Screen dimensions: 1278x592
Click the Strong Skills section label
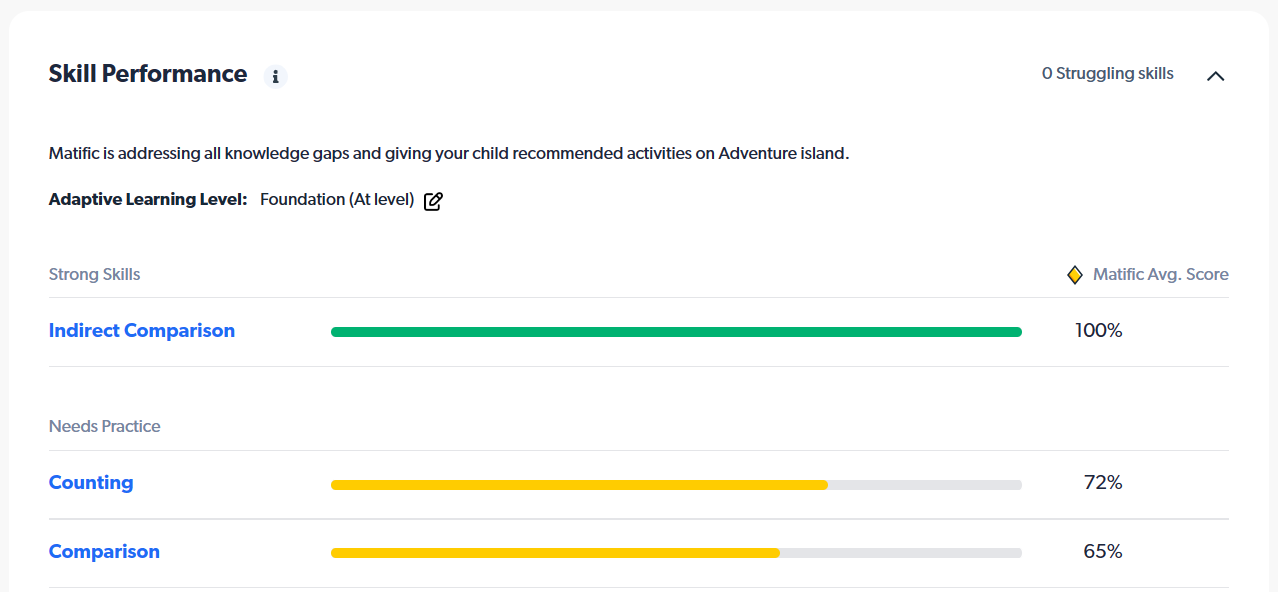(x=94, y=274)
